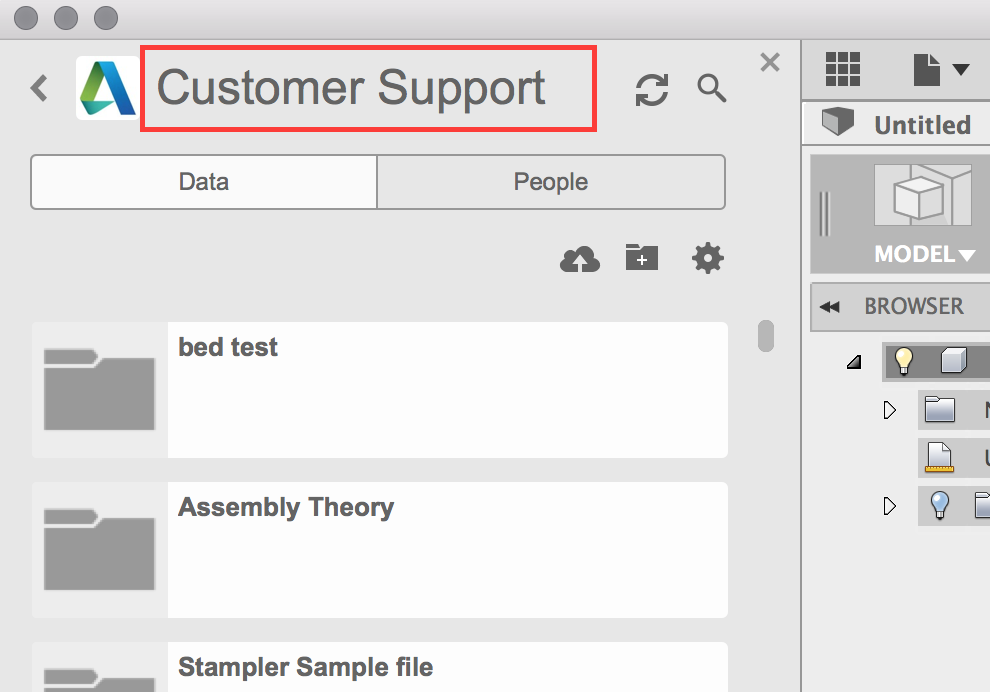Image resolution: width=990 pixels, height=692 pixels.
Task: Expand the folder node's disclosure triangle
Action: pos(890,410)
